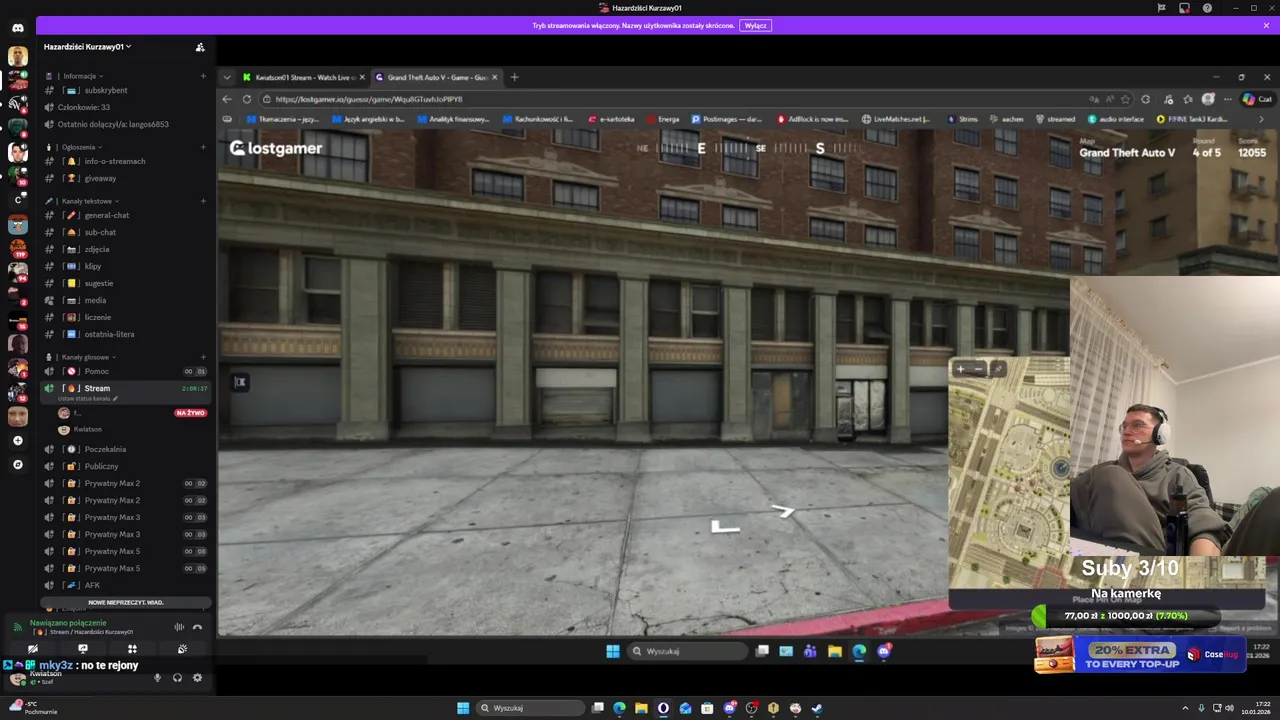Disconnect from voice with the hang-up icon
1280x720 pixels.
[197, 627]
